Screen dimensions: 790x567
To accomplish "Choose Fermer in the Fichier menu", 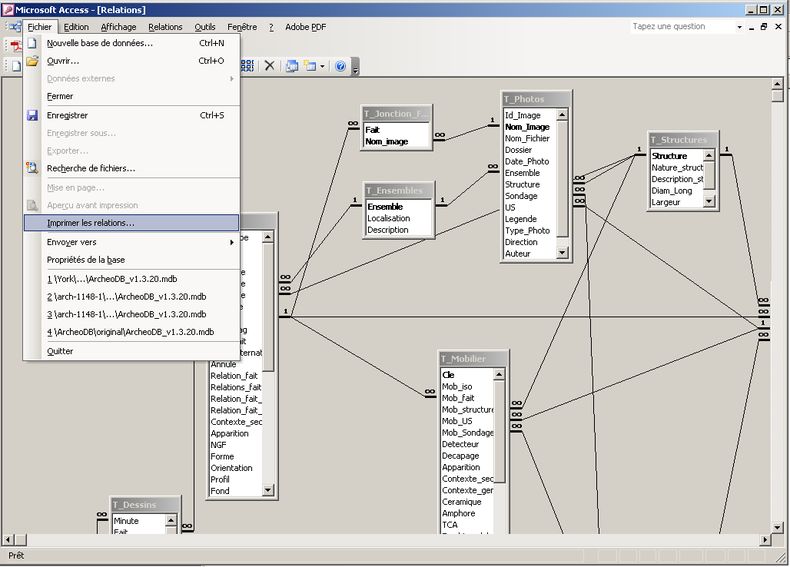I will pos(132,96).
